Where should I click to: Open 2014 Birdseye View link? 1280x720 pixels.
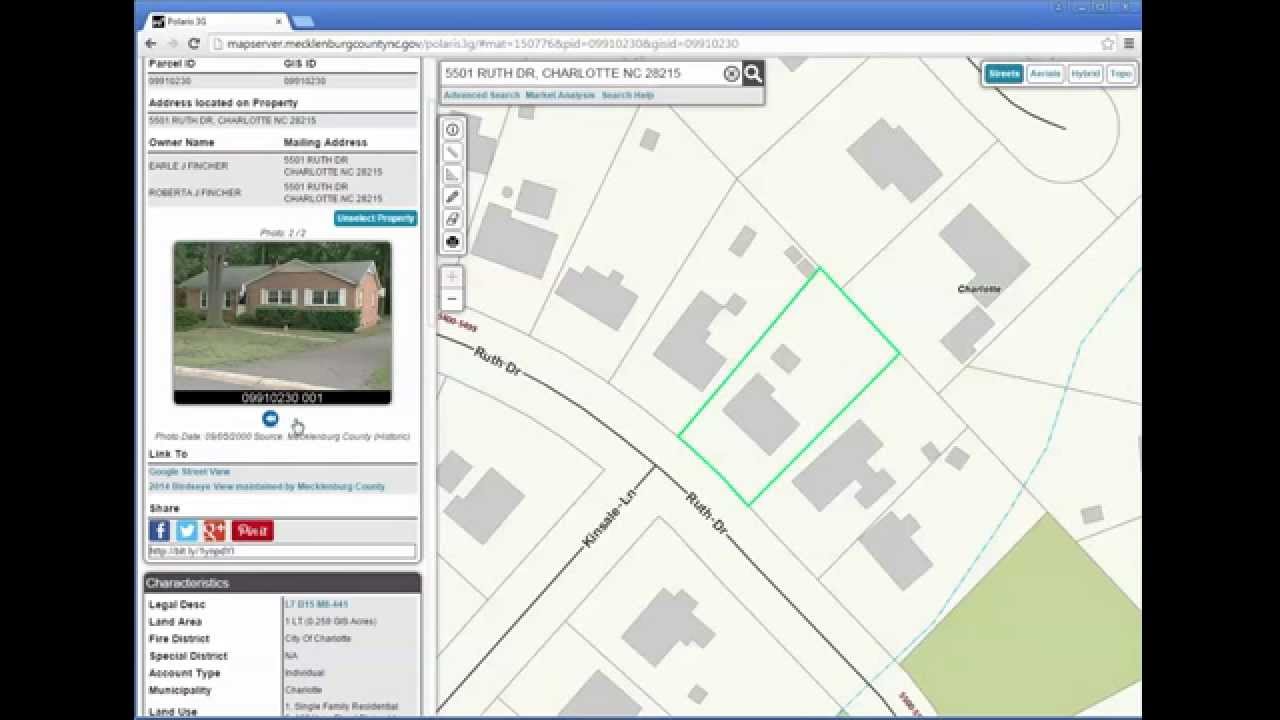[x=267, y=486]
